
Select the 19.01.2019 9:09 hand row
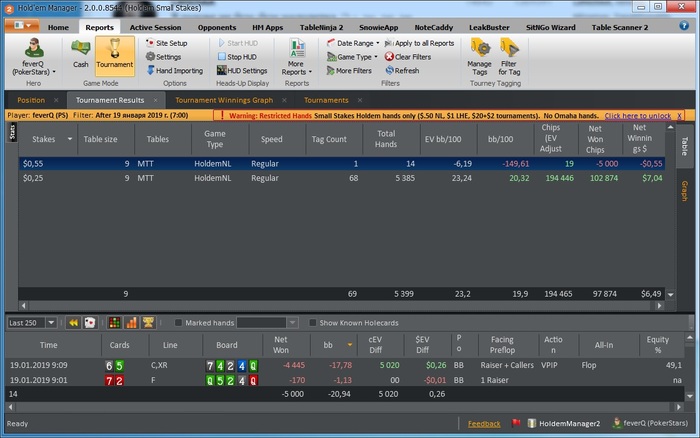point(345,365)
